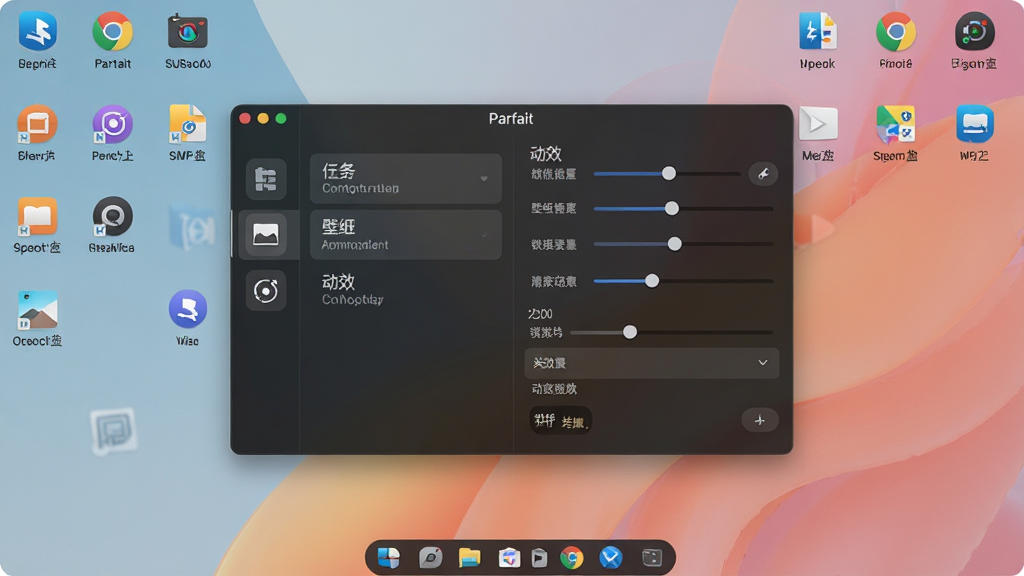Select the Blerrjt orange desktop icon
Screen dimensions: 1024x576
[x=37, y=124]
